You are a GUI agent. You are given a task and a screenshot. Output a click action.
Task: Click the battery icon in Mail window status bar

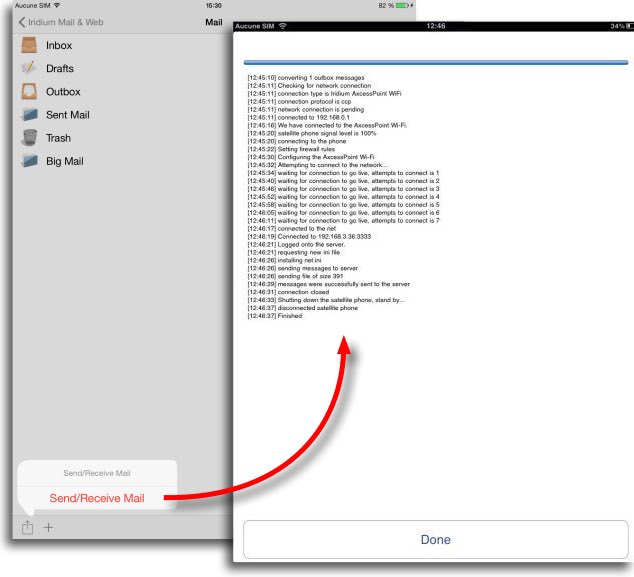[x=402, y=5]
